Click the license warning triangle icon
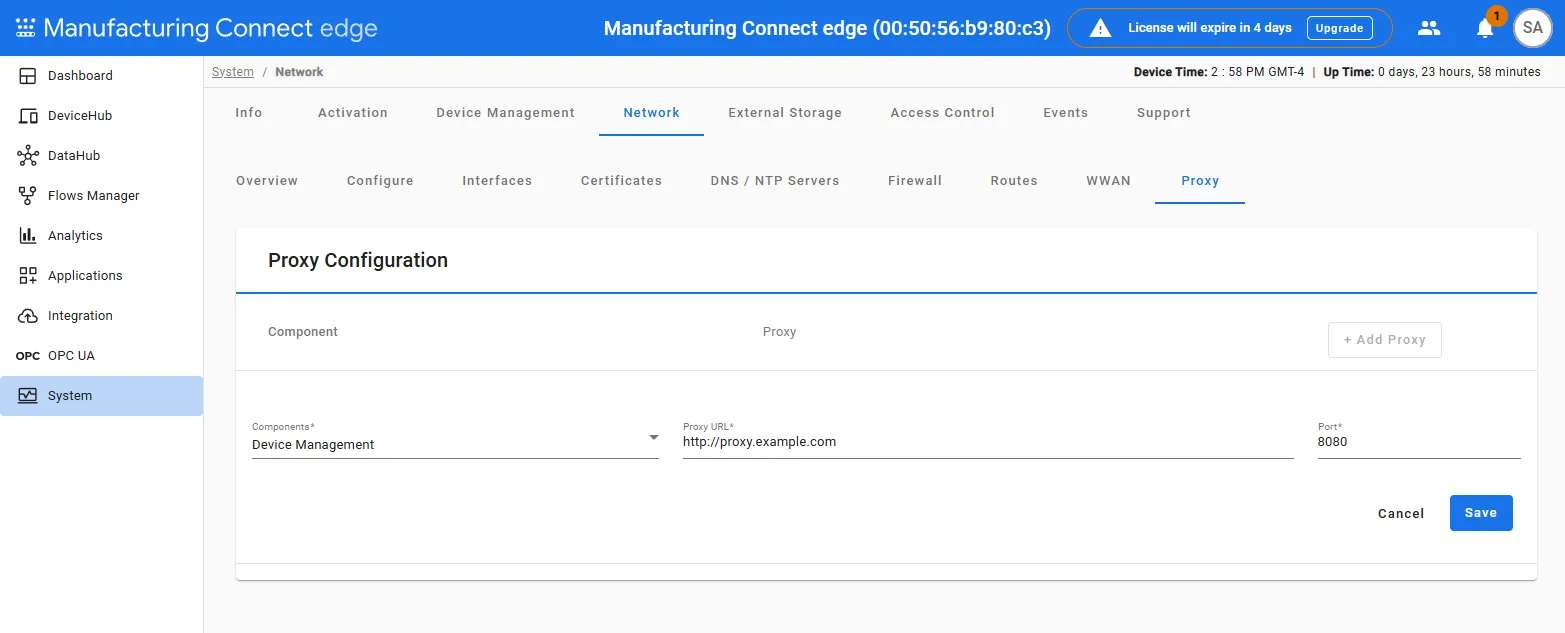 (1100, 28)
